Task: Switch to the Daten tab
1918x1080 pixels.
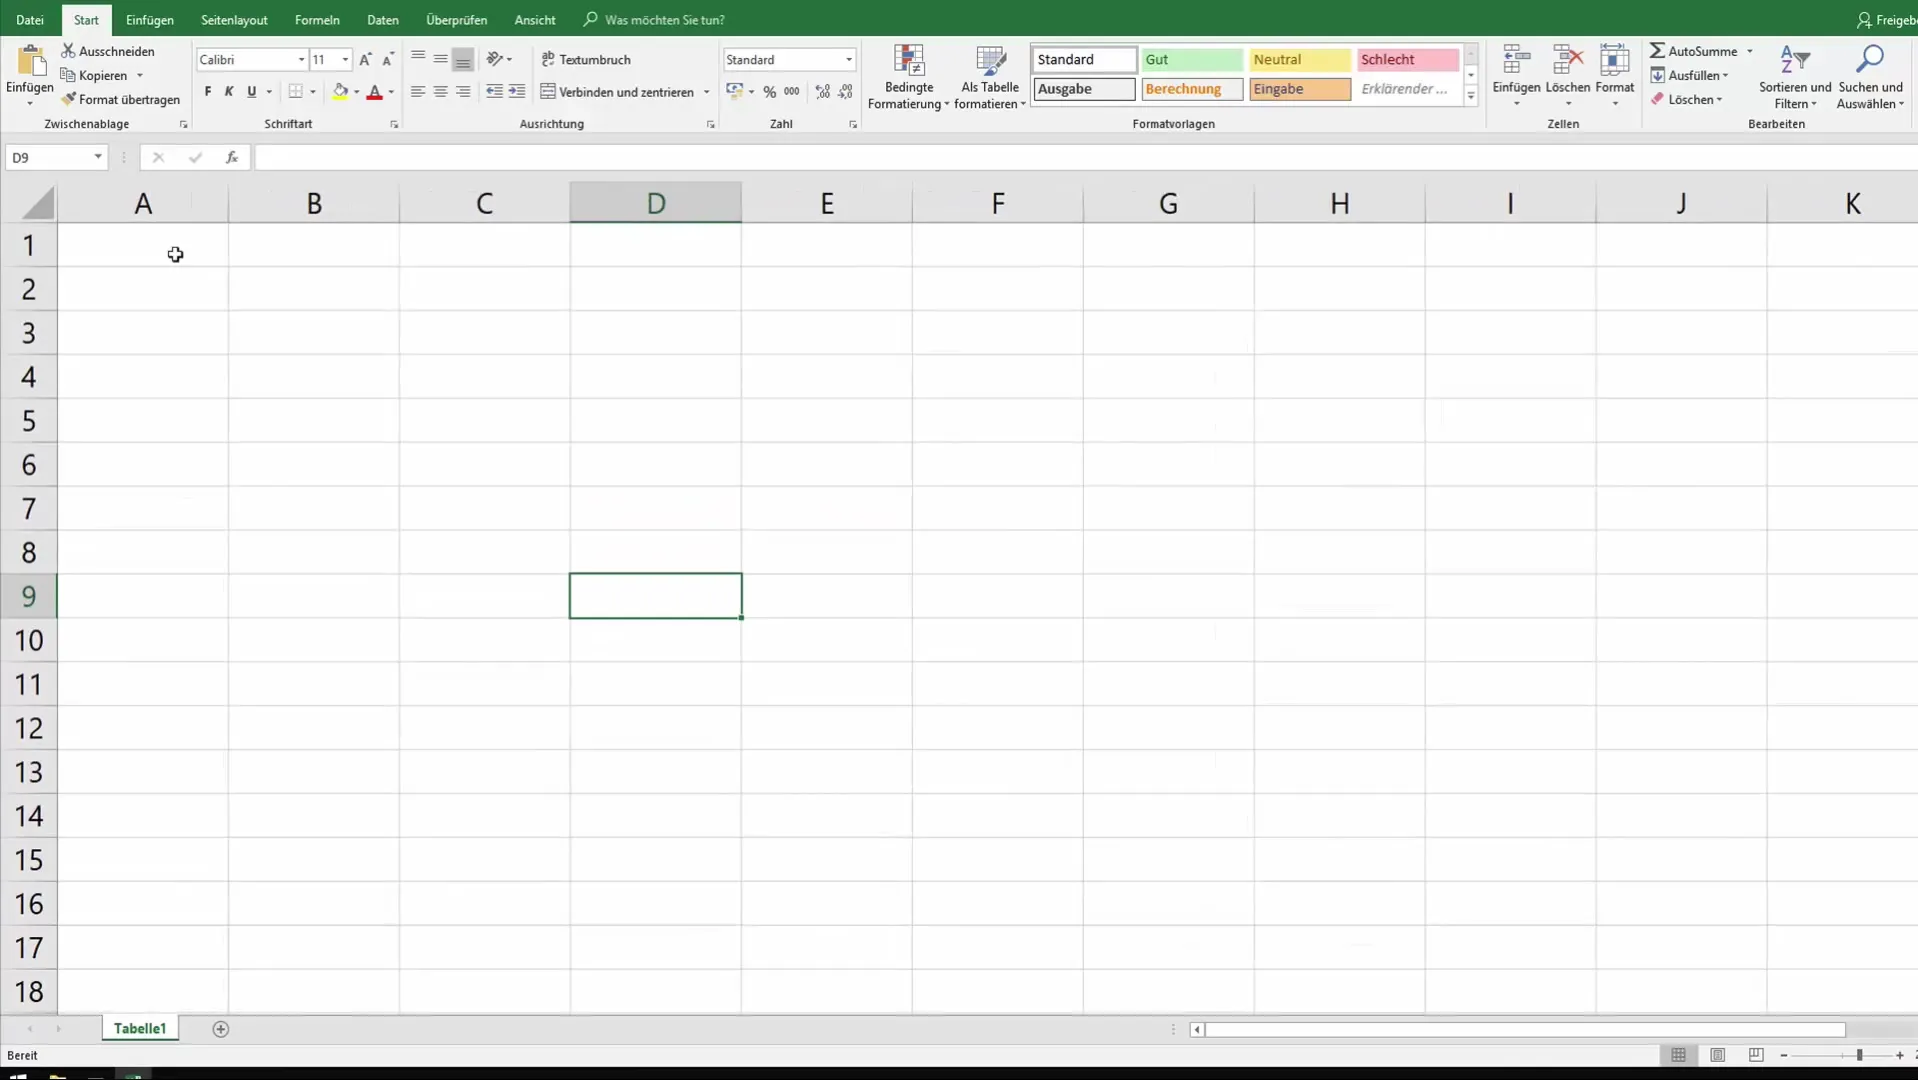Action: (382, 20)
